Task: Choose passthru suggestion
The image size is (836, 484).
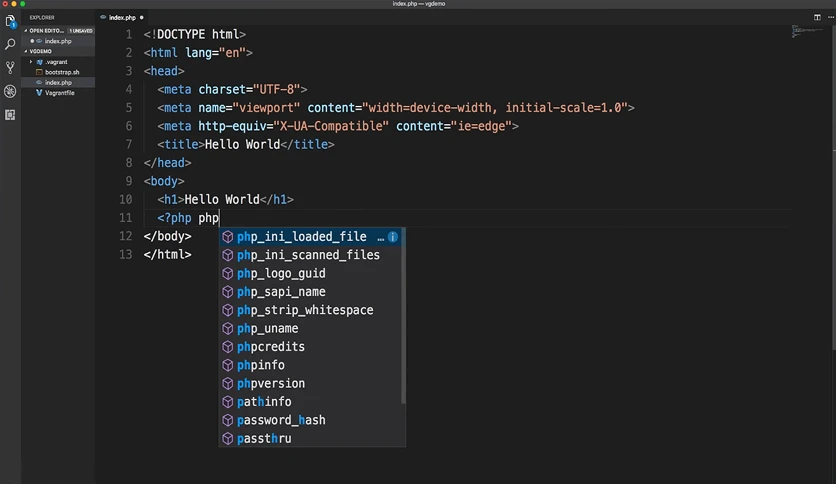Action: (x=311, y=438)
